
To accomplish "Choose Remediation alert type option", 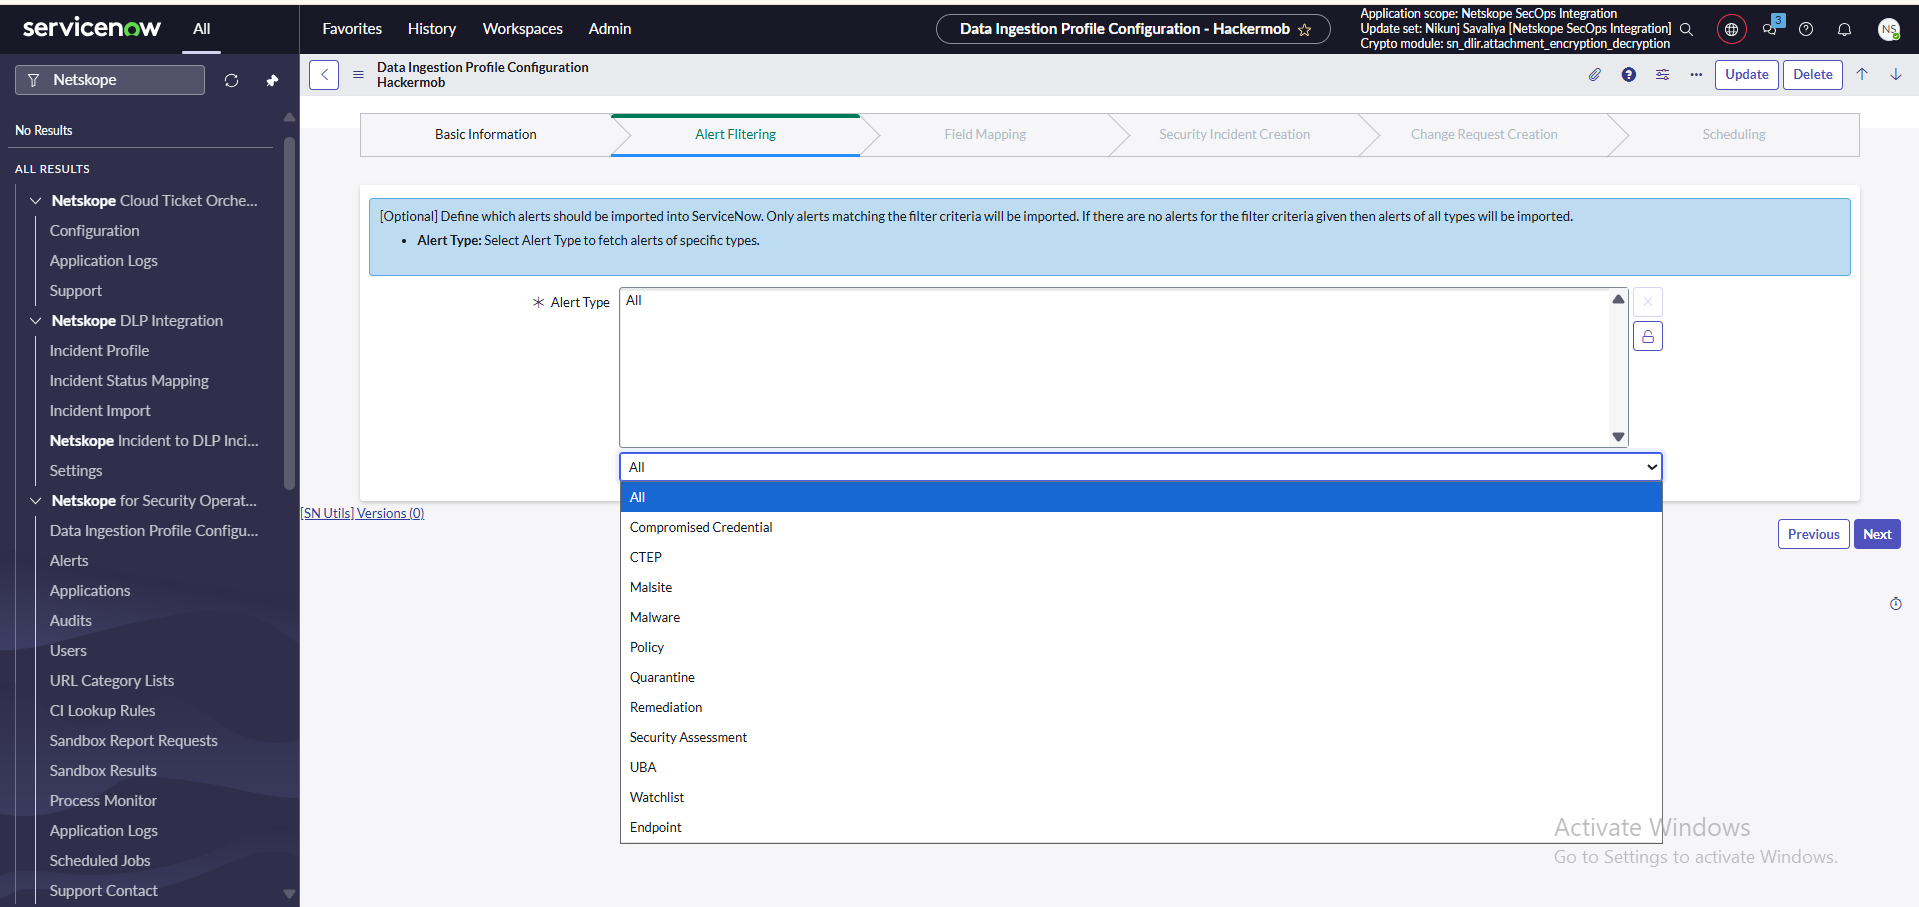I will click(x=1141, y=707).
